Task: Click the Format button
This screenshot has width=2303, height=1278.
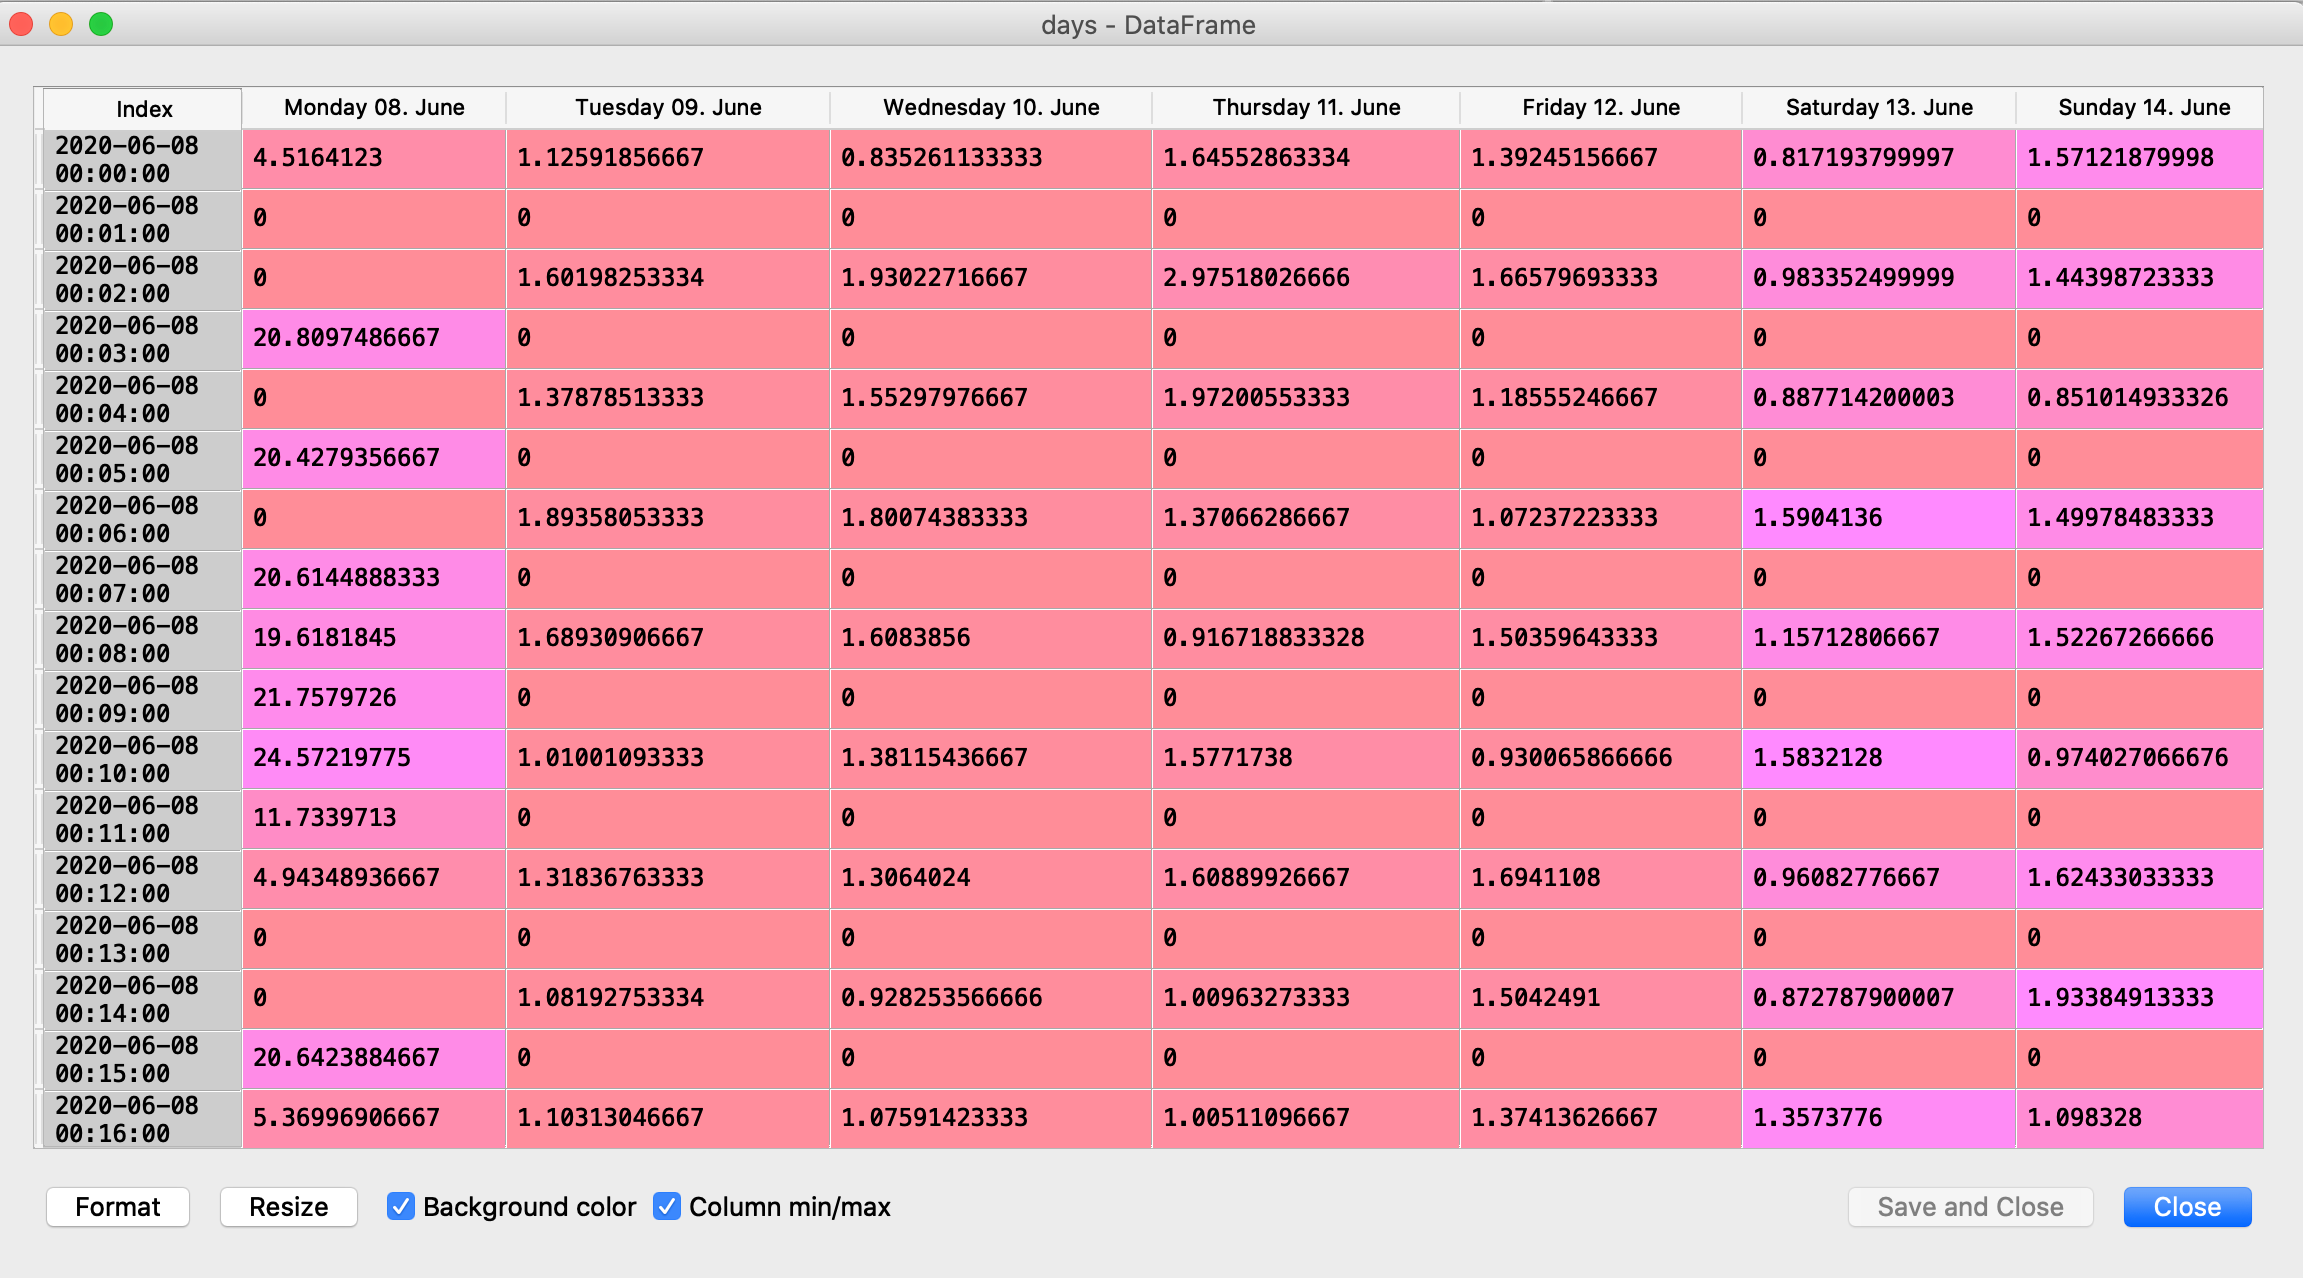Action: point(118,1207)
